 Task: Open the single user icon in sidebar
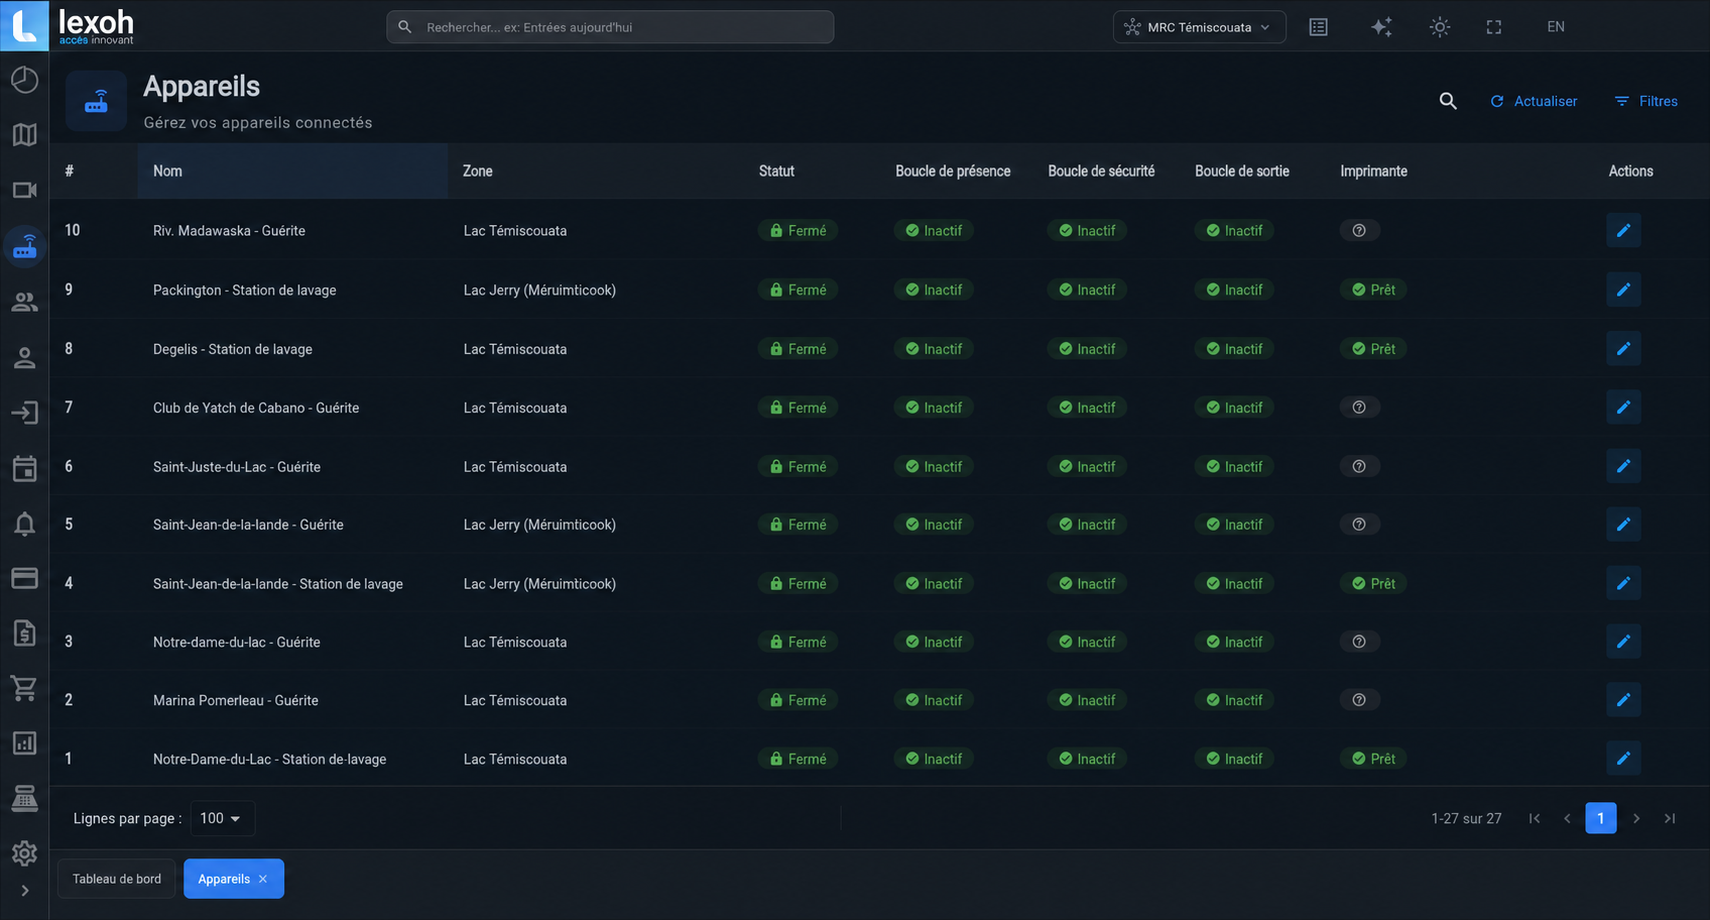[24, 357]
